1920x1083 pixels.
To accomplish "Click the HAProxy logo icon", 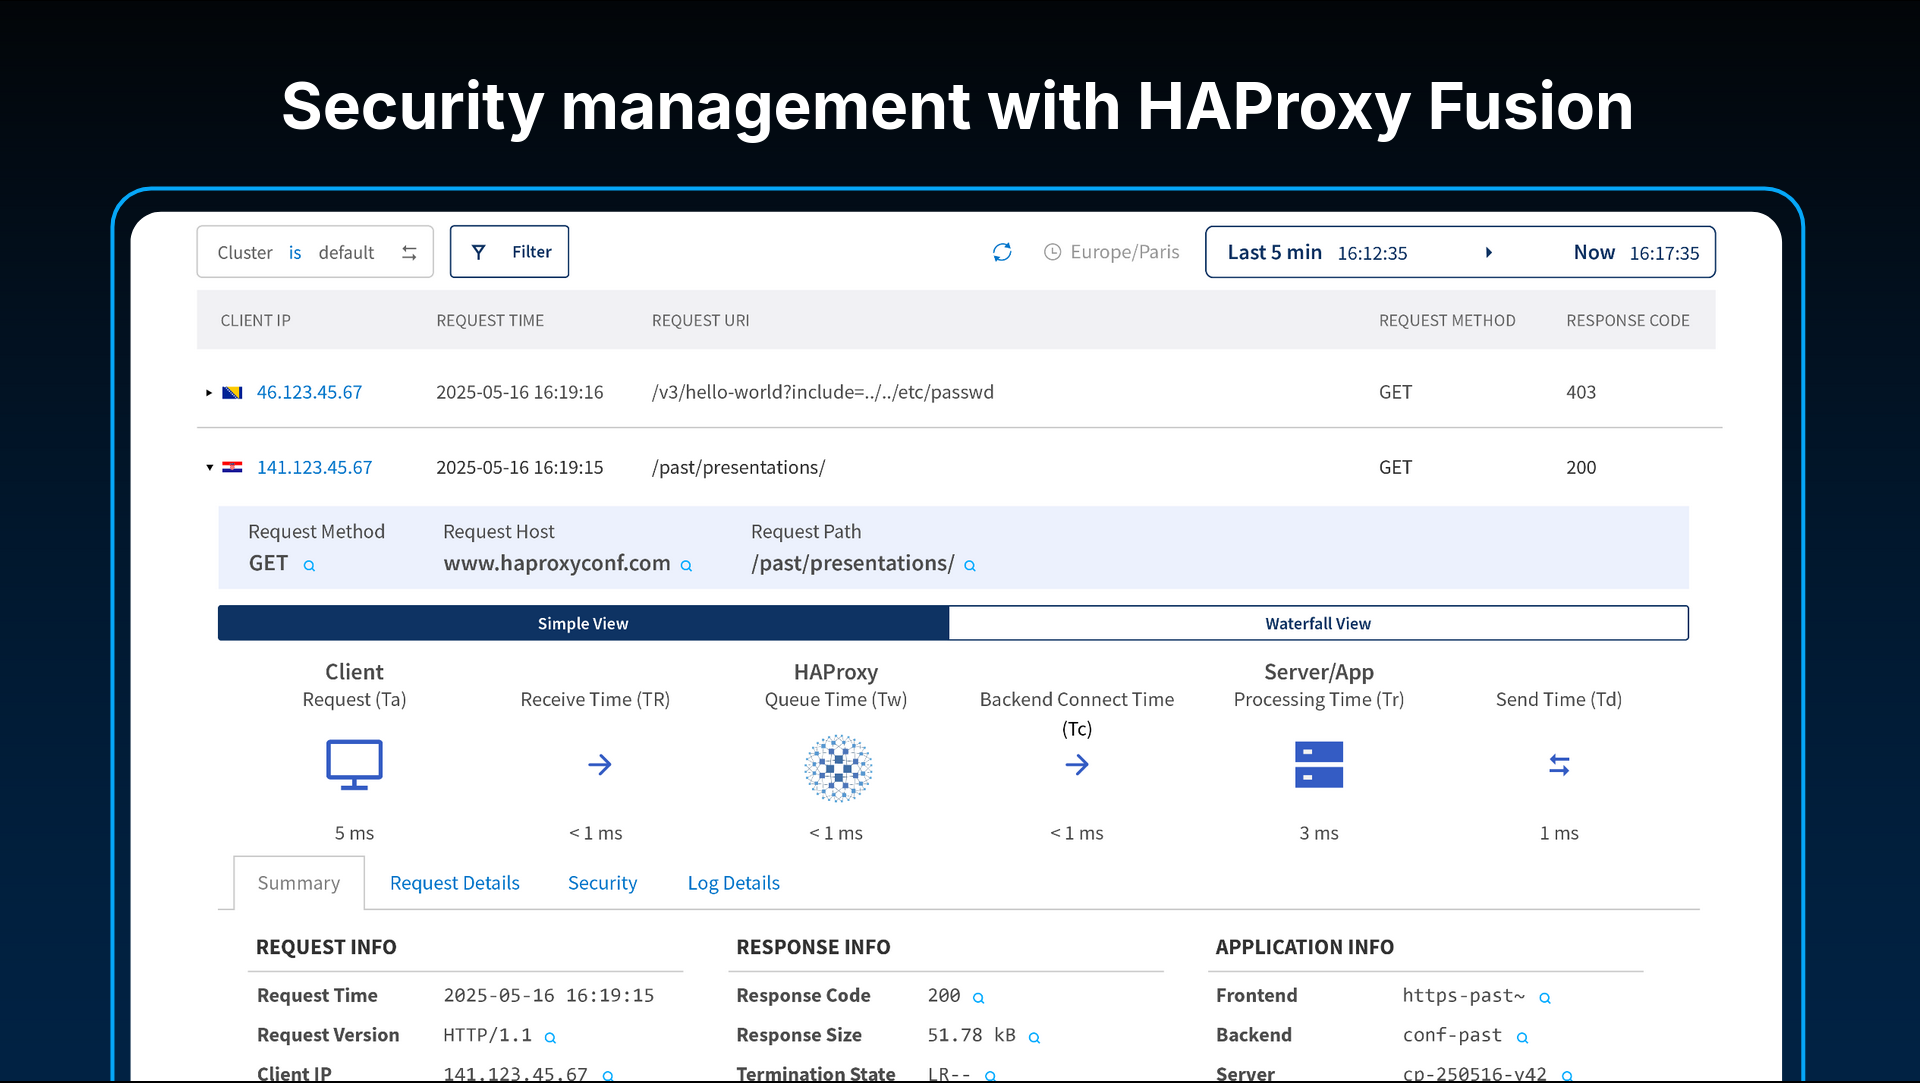I will coord(838,768).
